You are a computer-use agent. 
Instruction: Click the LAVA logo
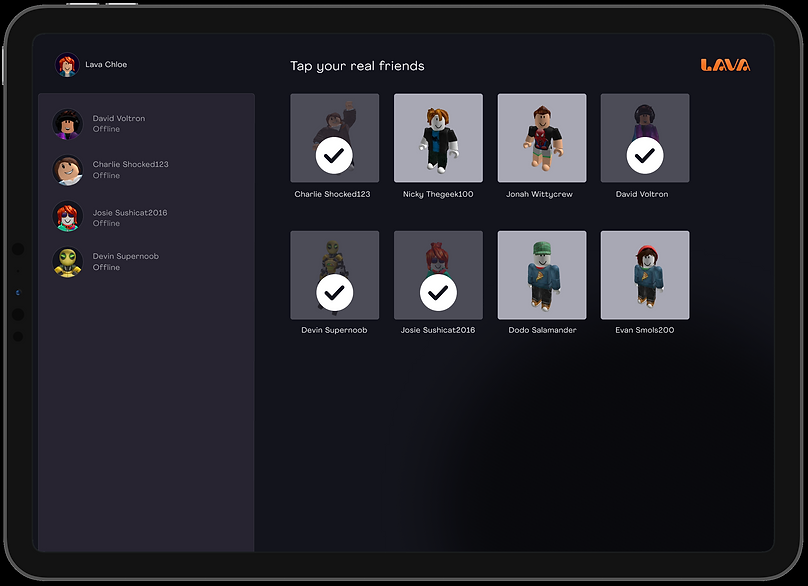pyautogui.click(x=725, y=65)
